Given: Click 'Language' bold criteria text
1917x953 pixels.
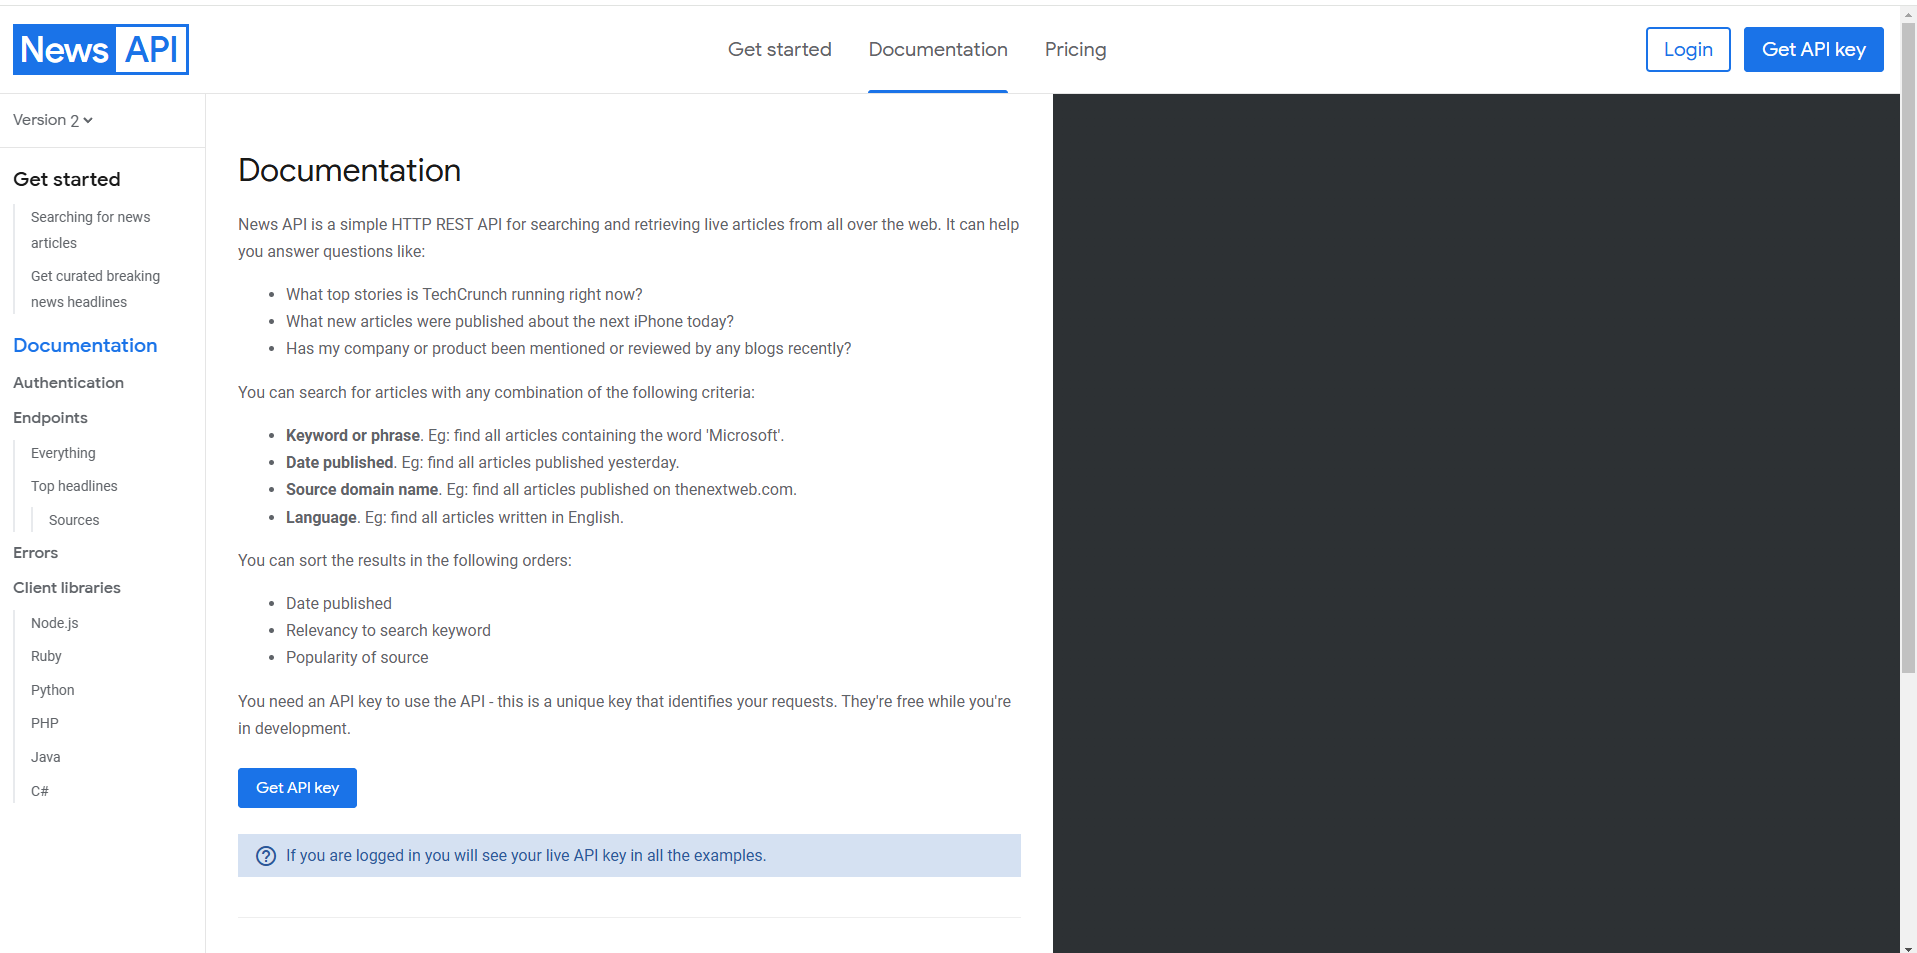Looking at the screenshot, I should tap(321, 518).
